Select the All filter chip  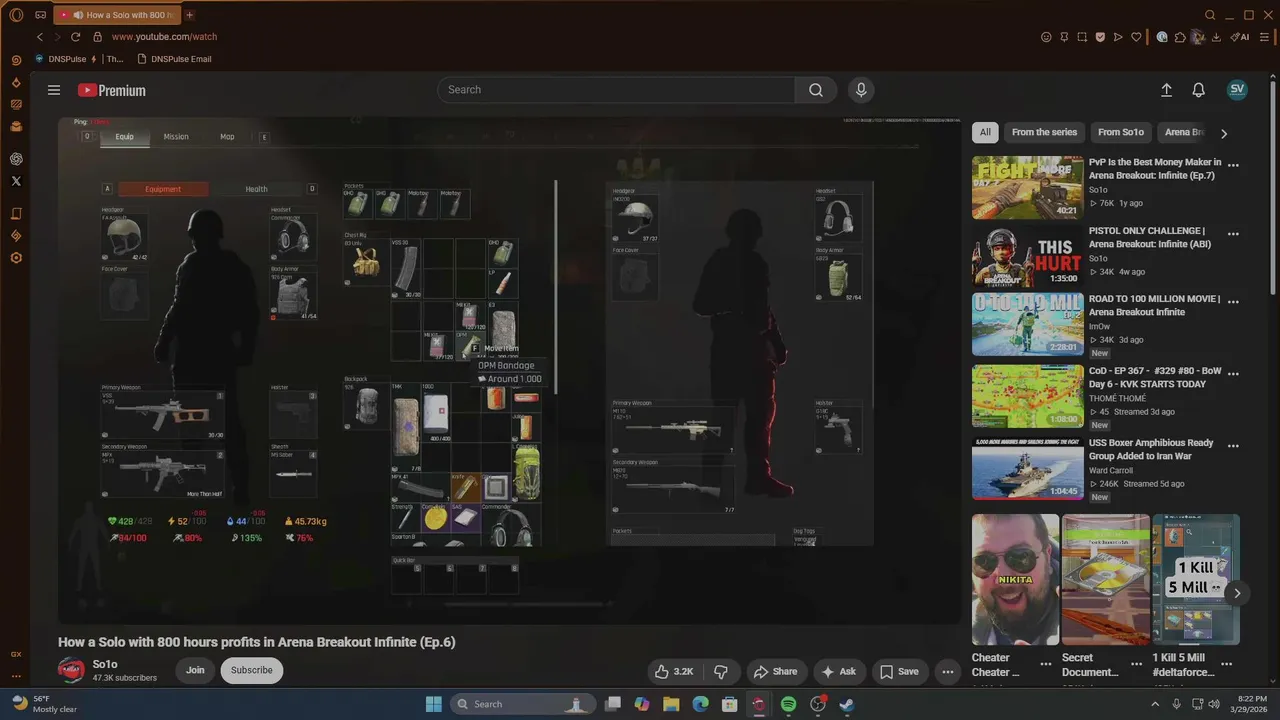(985, 132)
